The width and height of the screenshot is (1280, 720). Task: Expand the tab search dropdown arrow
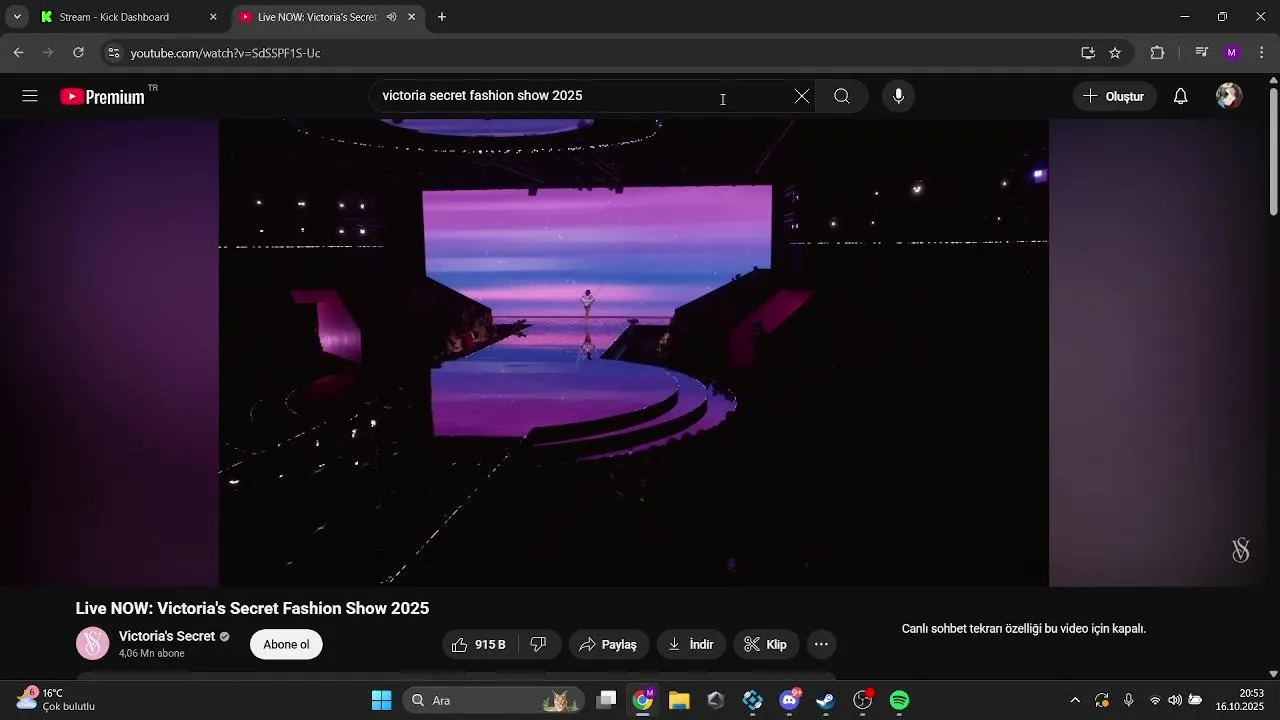pyautogui.click(x=17, y=17)
